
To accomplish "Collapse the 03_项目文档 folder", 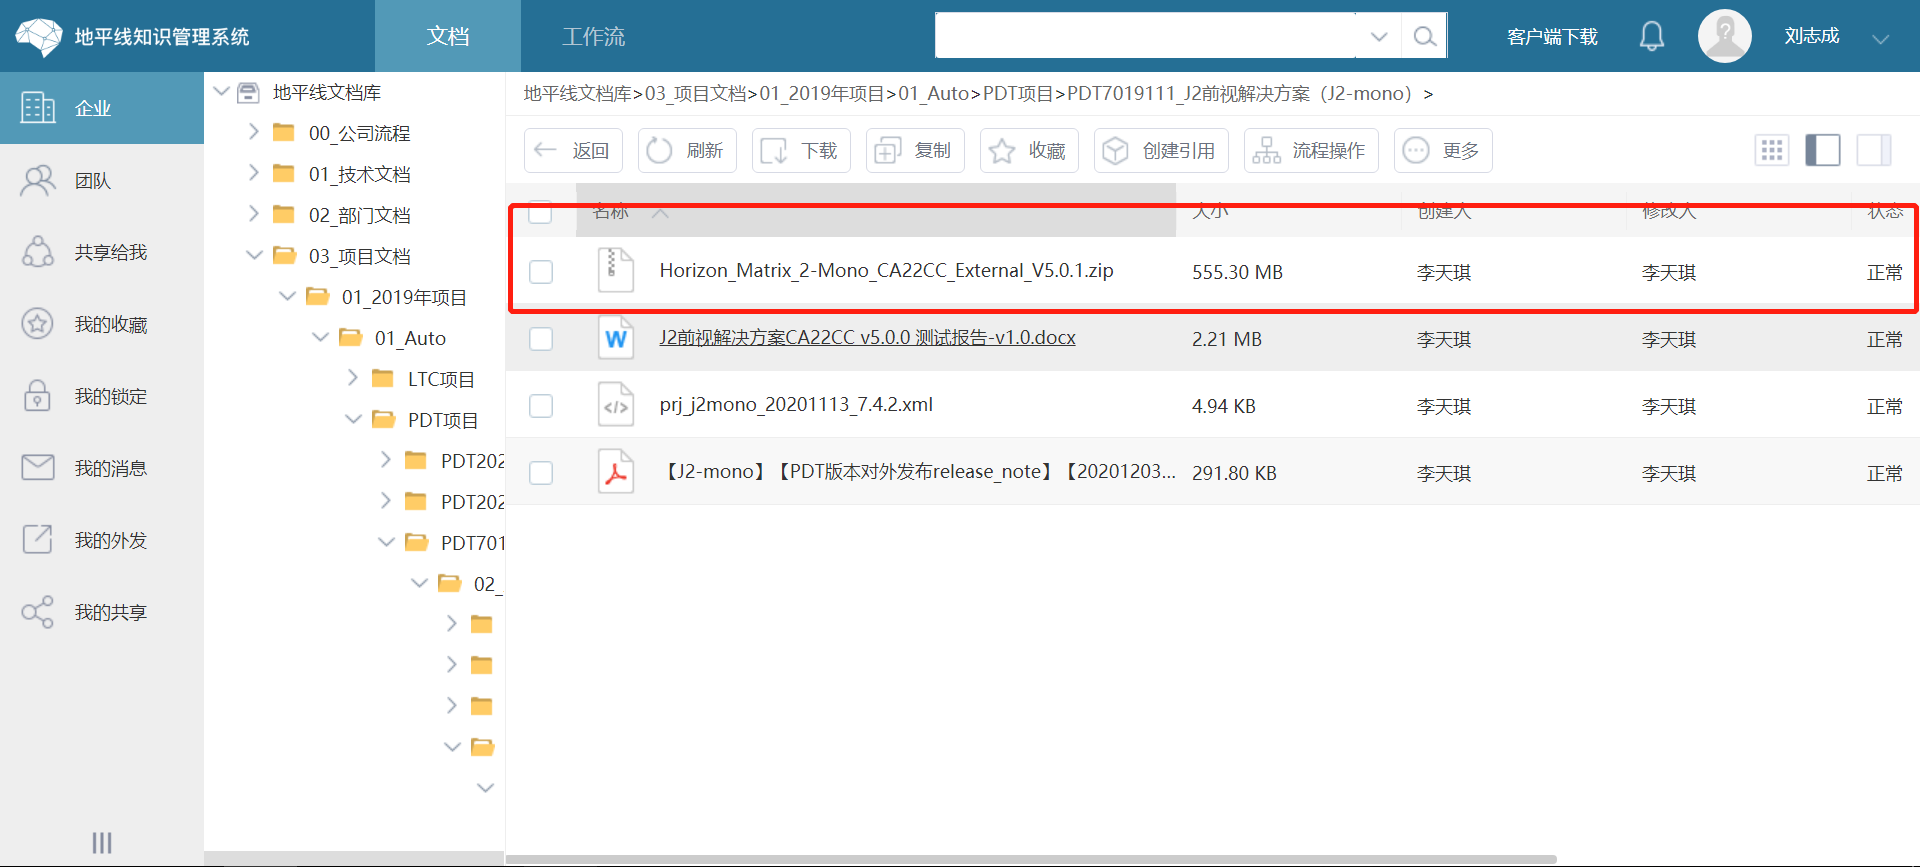I will [x=254, y=255].
